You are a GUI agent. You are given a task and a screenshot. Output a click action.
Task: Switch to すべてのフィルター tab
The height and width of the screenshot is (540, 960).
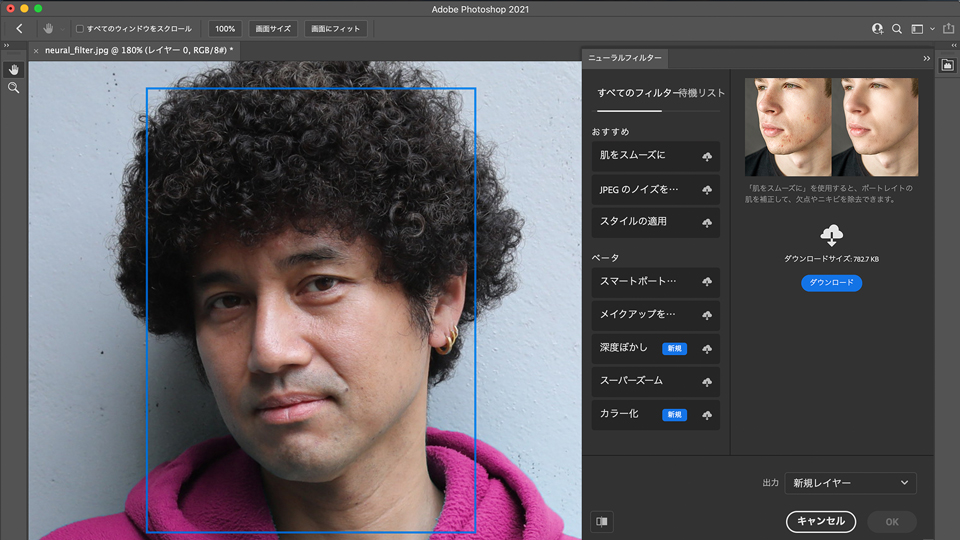pos(629,93)
